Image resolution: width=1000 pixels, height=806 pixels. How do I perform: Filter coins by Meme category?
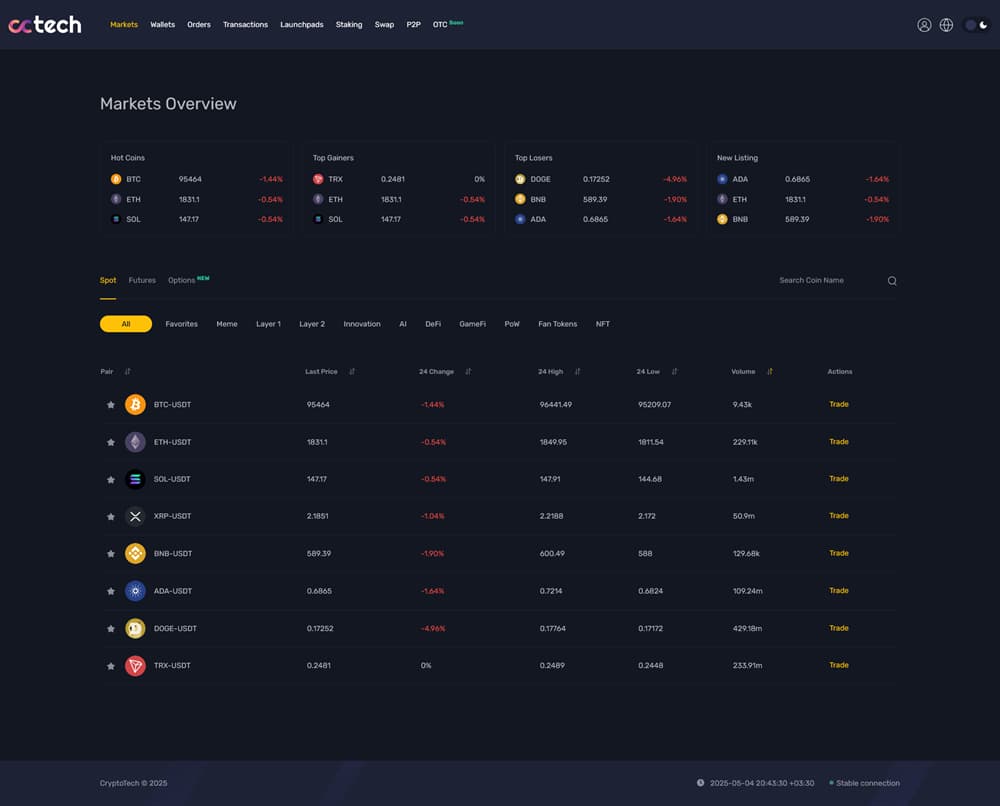pyautogui.click(x=227, y=324)
